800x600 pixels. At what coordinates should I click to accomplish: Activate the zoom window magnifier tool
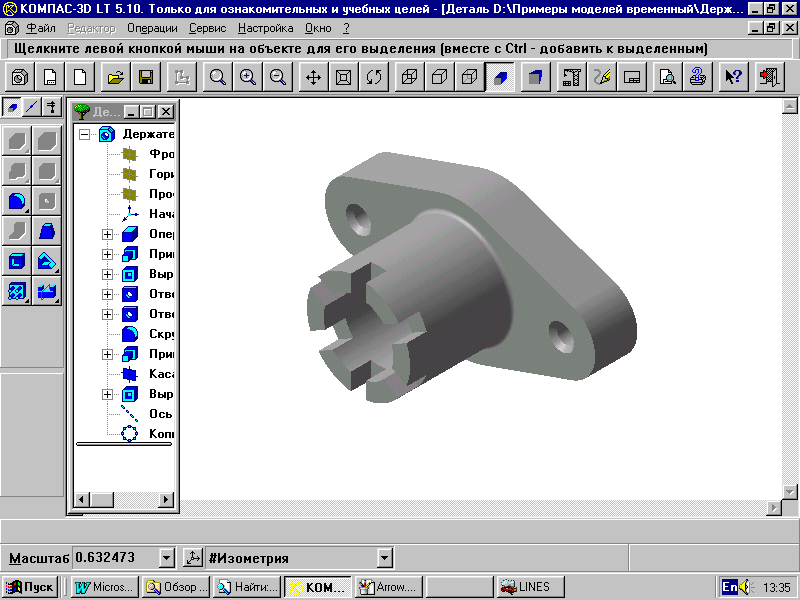point(218,77)
